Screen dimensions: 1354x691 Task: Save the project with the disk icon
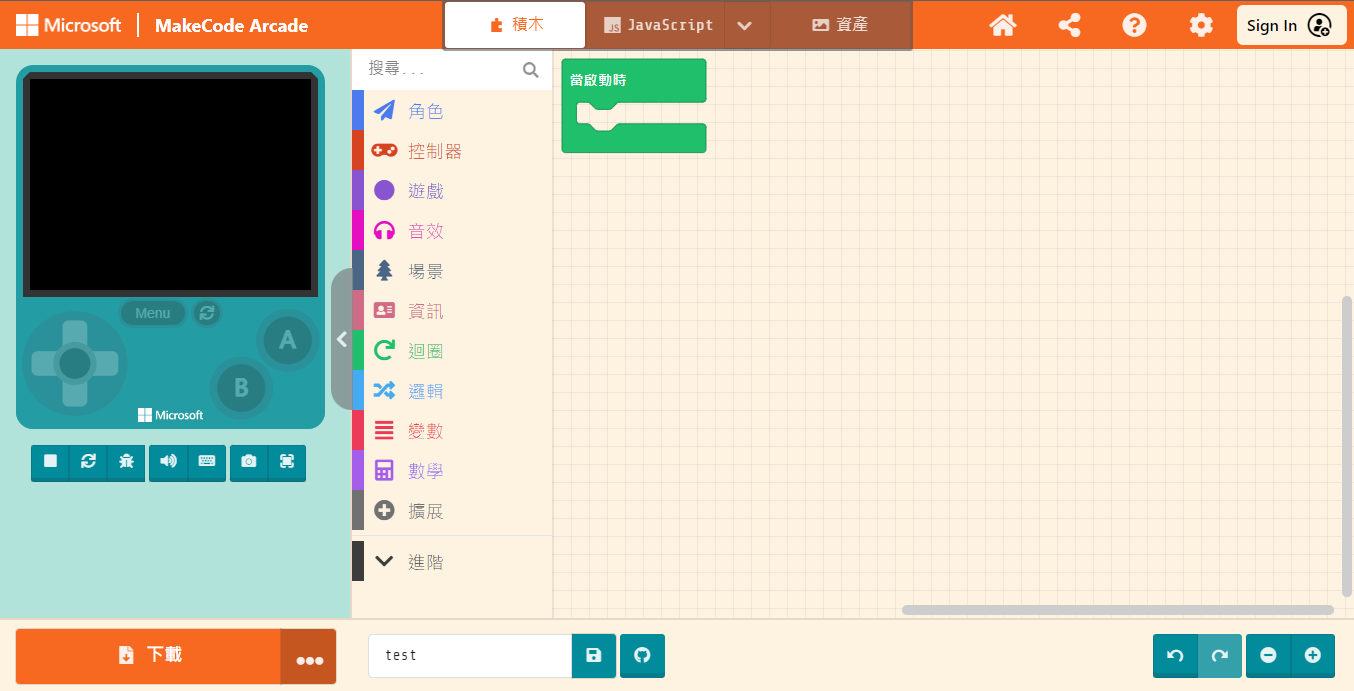click(594, 655)
